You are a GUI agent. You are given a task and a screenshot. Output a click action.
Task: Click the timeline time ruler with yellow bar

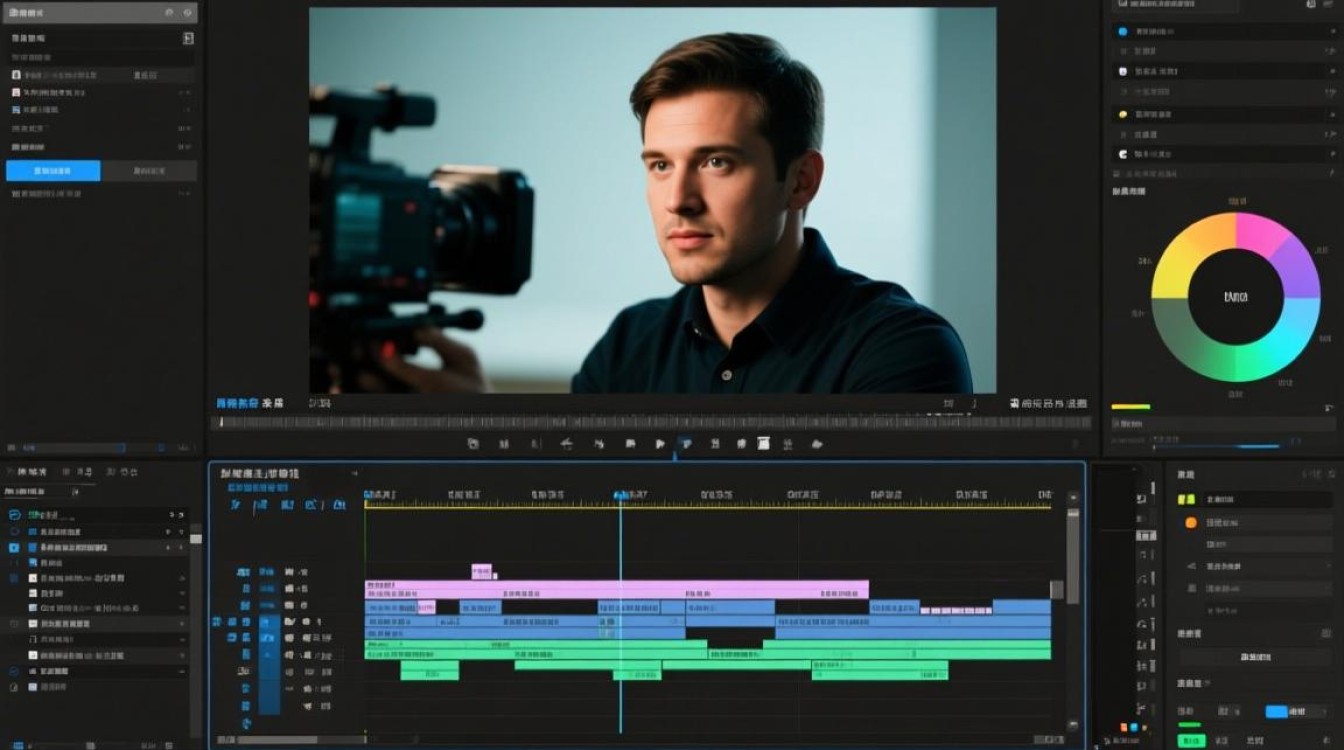708,499
